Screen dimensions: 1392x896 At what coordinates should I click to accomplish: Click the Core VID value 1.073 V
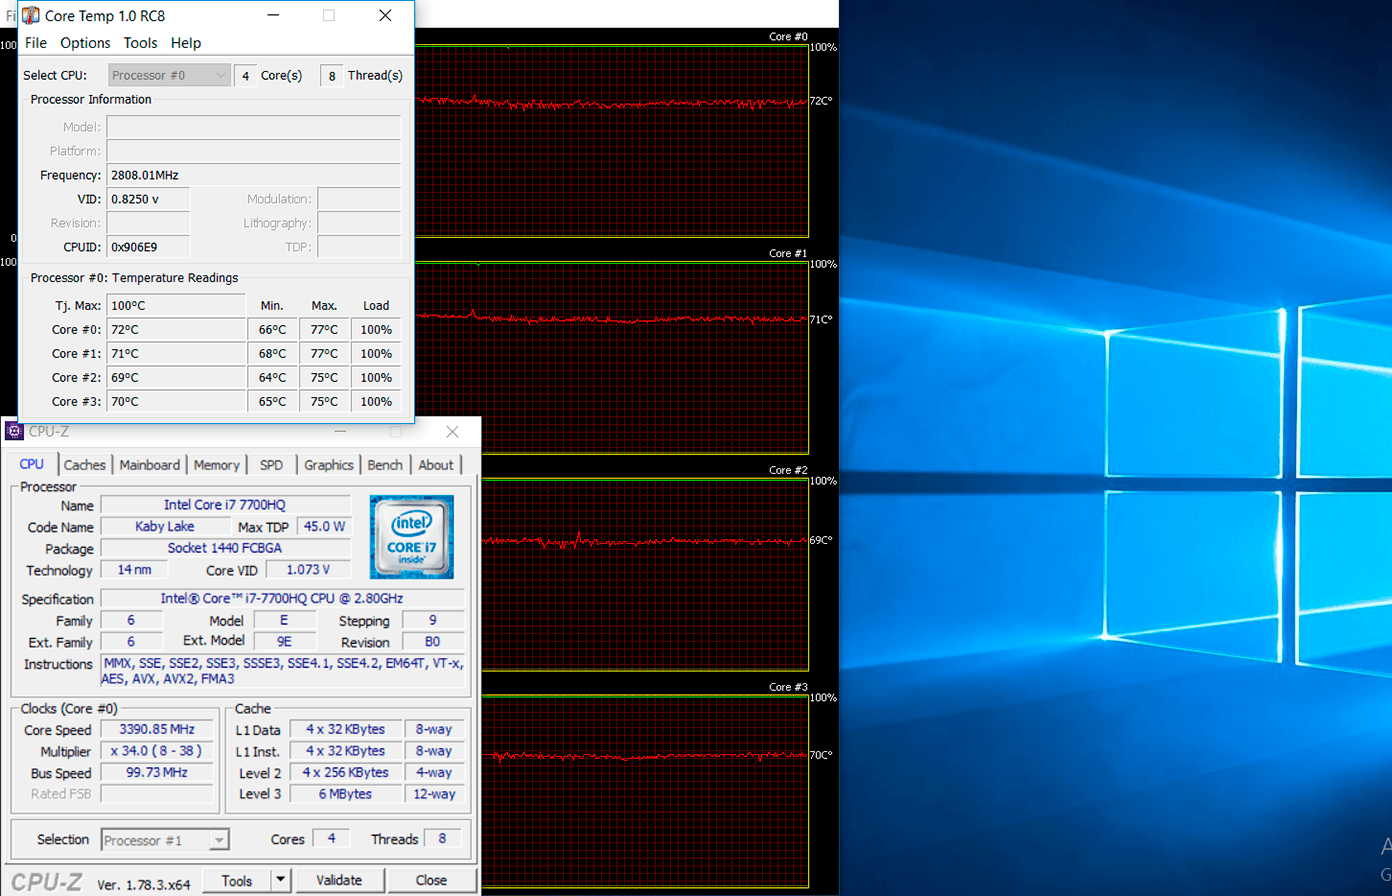click(309, 570)
